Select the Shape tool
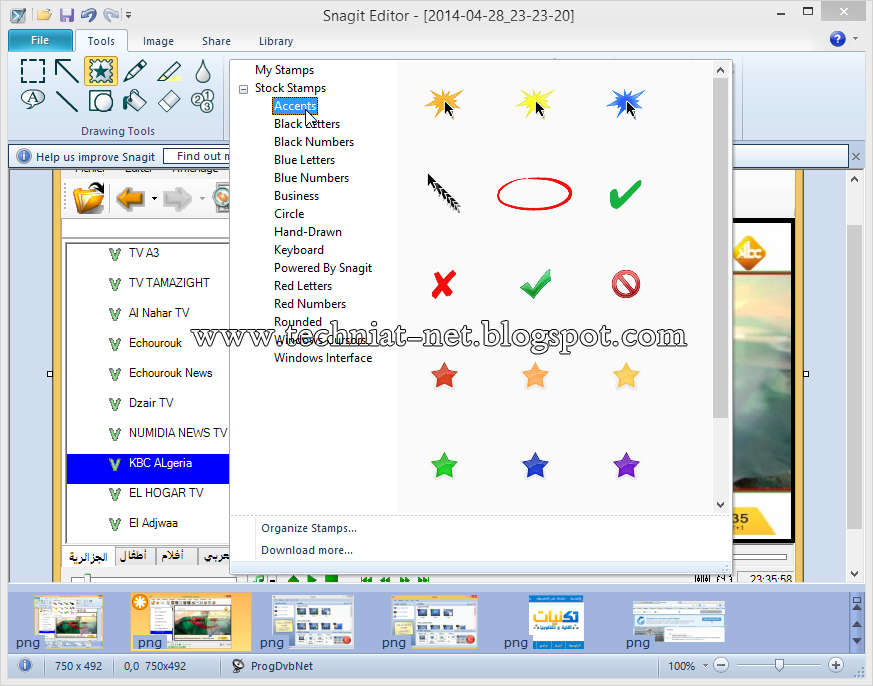The width and height of the screenshot is (873, 686). coord(100,101)
